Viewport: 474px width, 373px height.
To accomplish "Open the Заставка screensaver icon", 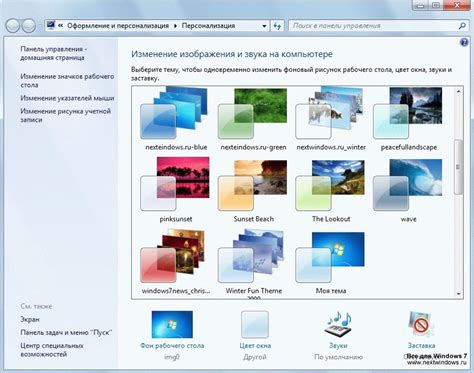I will [421, 324].
